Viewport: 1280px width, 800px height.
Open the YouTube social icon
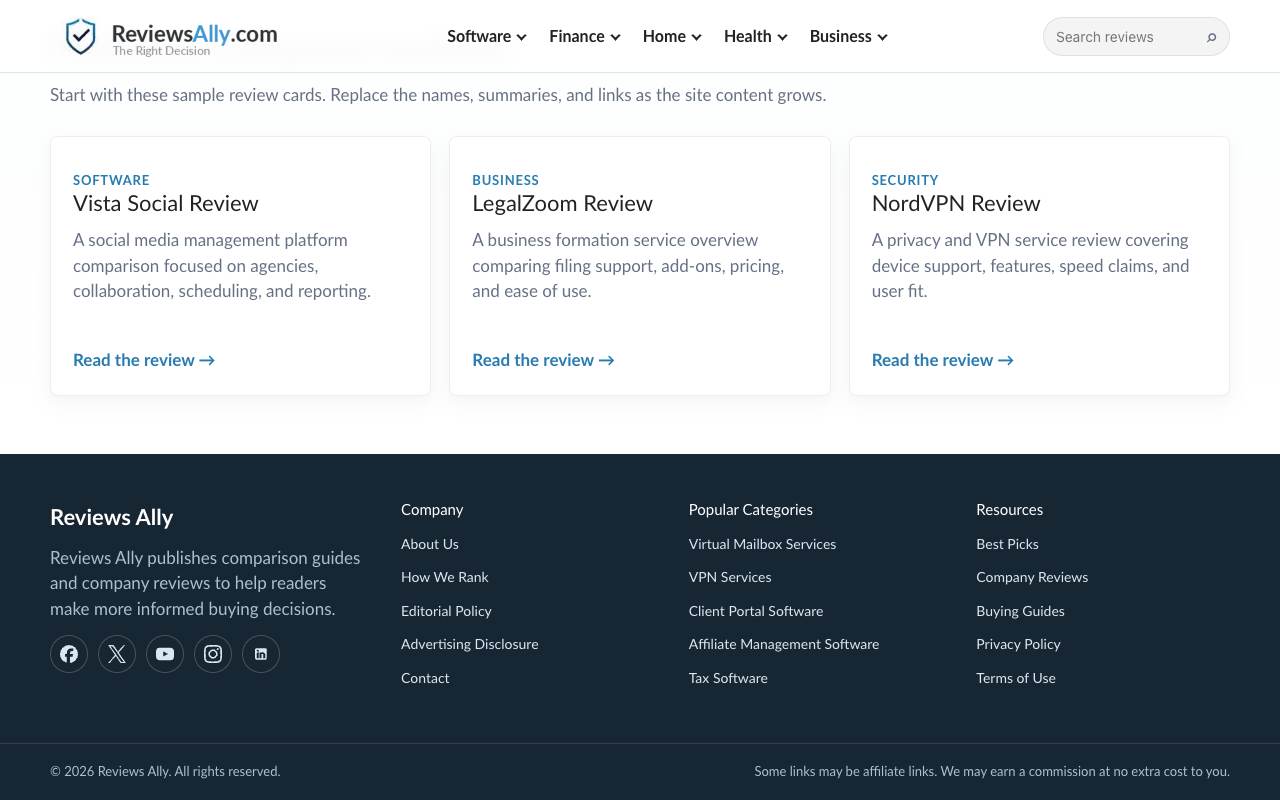165,654
